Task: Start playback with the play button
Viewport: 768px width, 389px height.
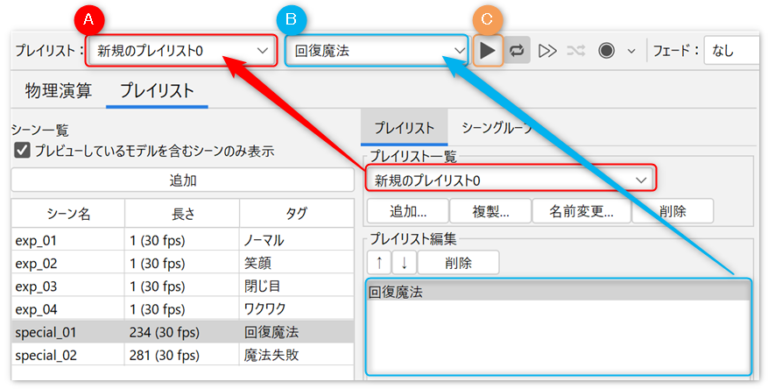Action: [488, 50]
